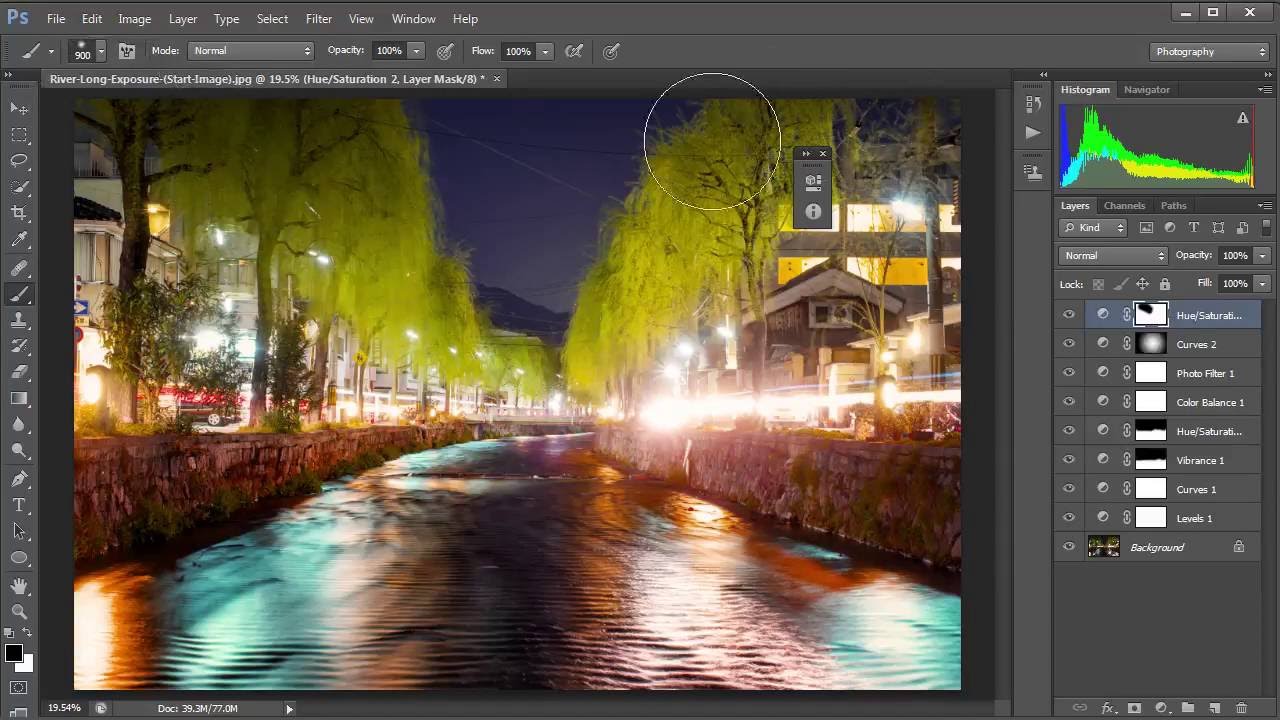Open the brush Mode dropdown
Screen dimensions: 1280x720
251,51
